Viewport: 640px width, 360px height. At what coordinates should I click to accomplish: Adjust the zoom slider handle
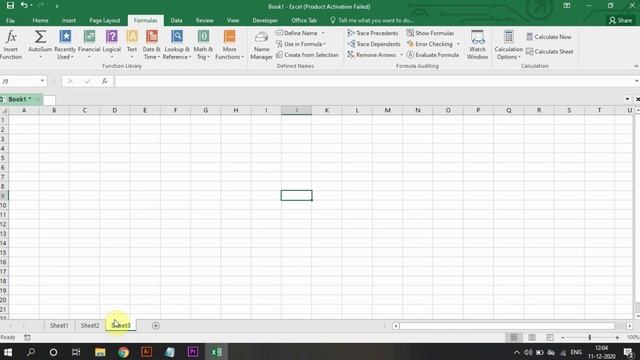click(590, 338)
